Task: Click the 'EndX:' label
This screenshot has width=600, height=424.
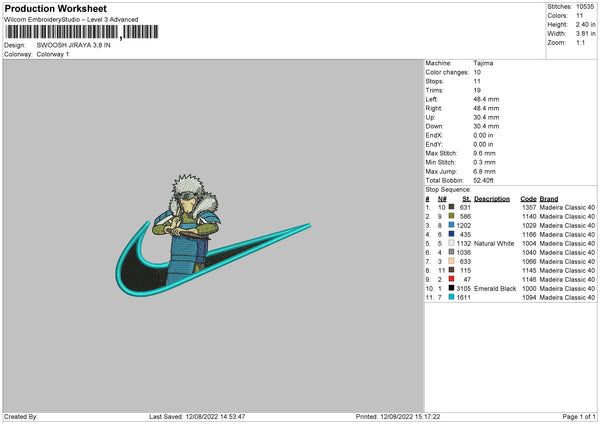Action: click(x=434, y=135)
